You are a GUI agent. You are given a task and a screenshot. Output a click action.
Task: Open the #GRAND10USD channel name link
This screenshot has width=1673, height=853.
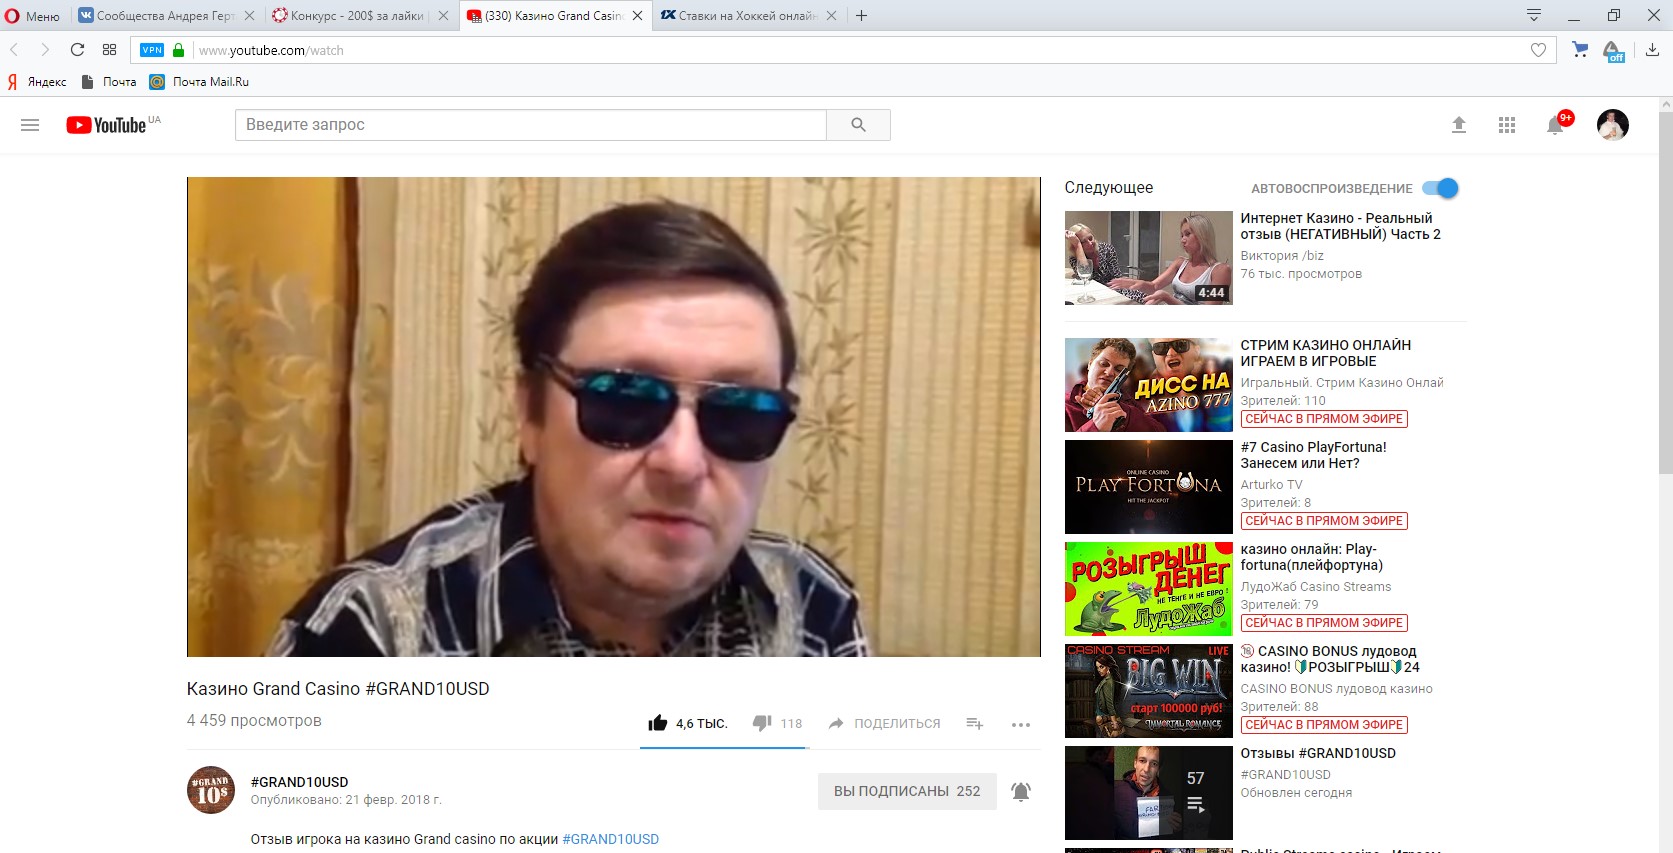[299, 782]
